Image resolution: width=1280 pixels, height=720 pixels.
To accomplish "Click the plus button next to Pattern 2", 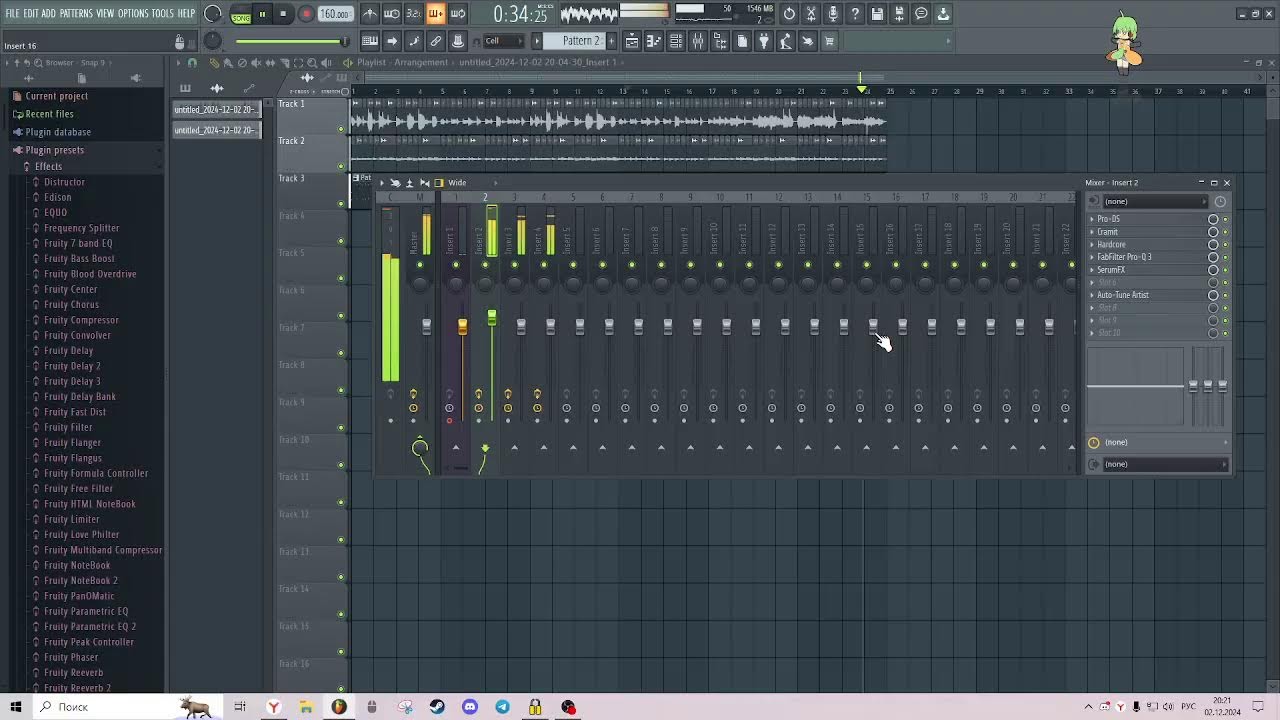I will tap(611, 41).
